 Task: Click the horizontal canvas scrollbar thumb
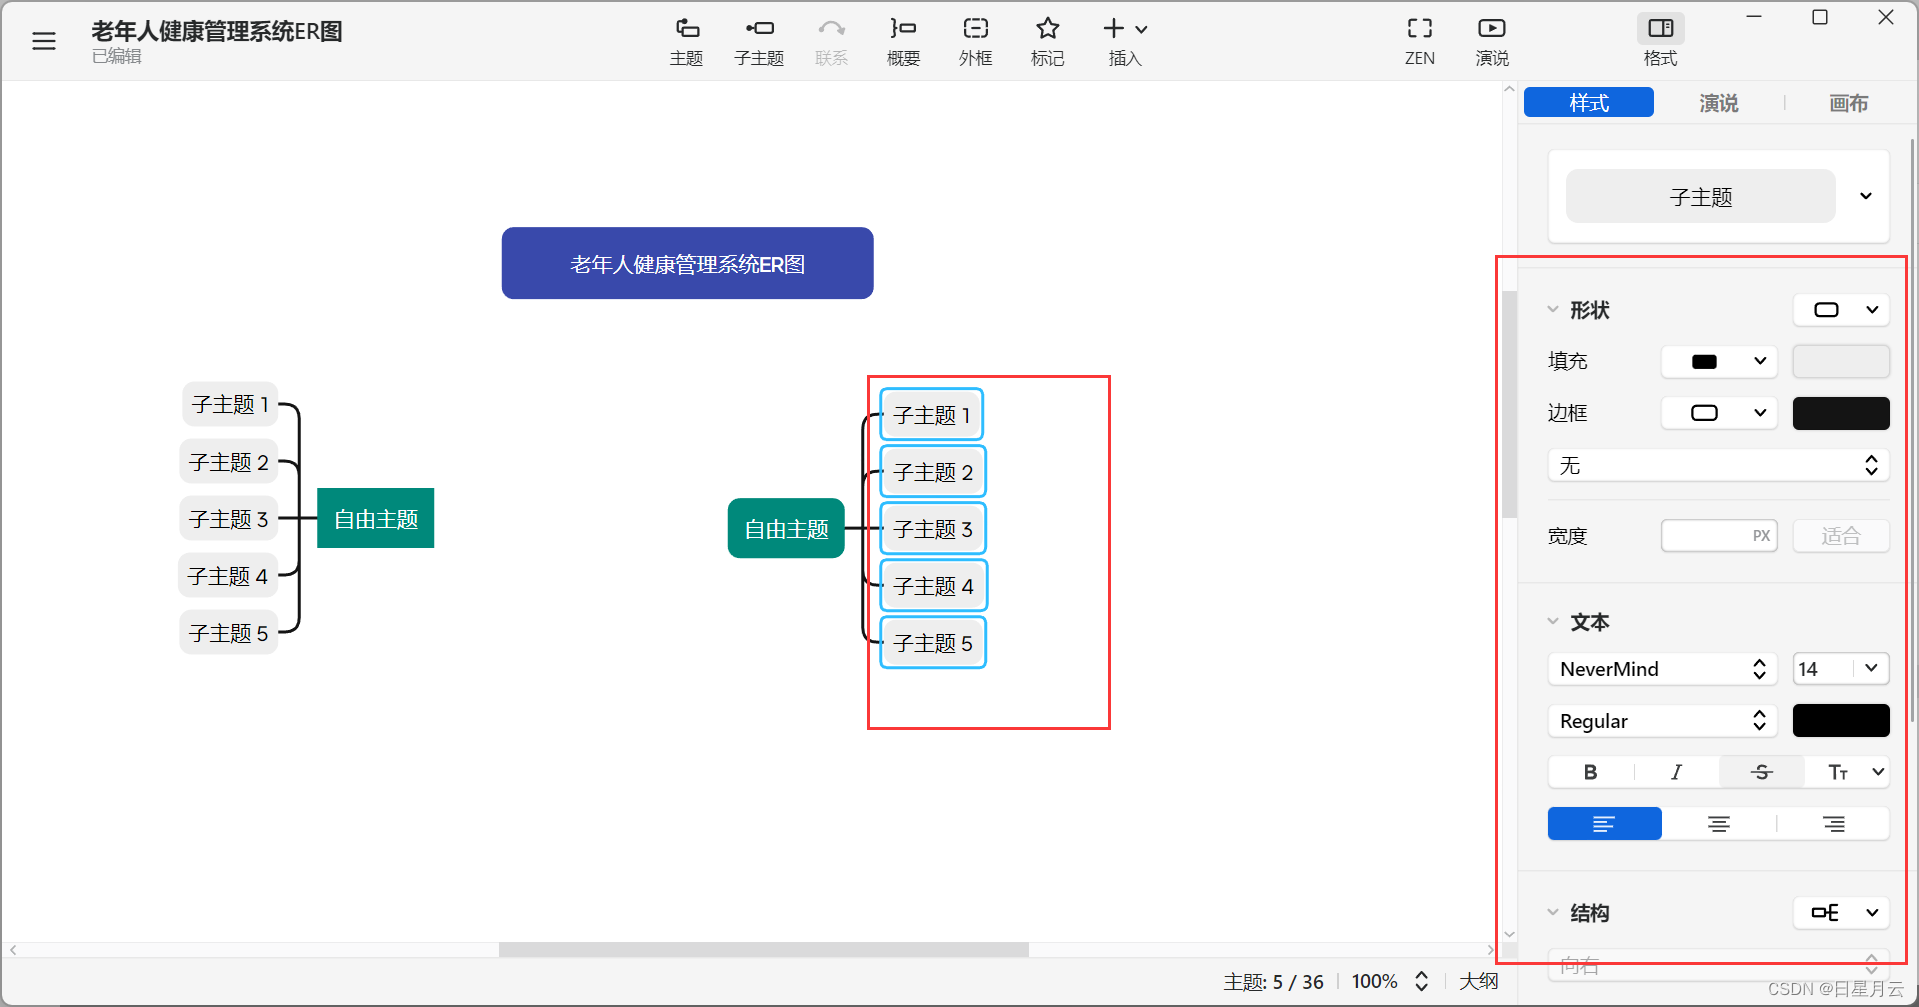(764, 950)
